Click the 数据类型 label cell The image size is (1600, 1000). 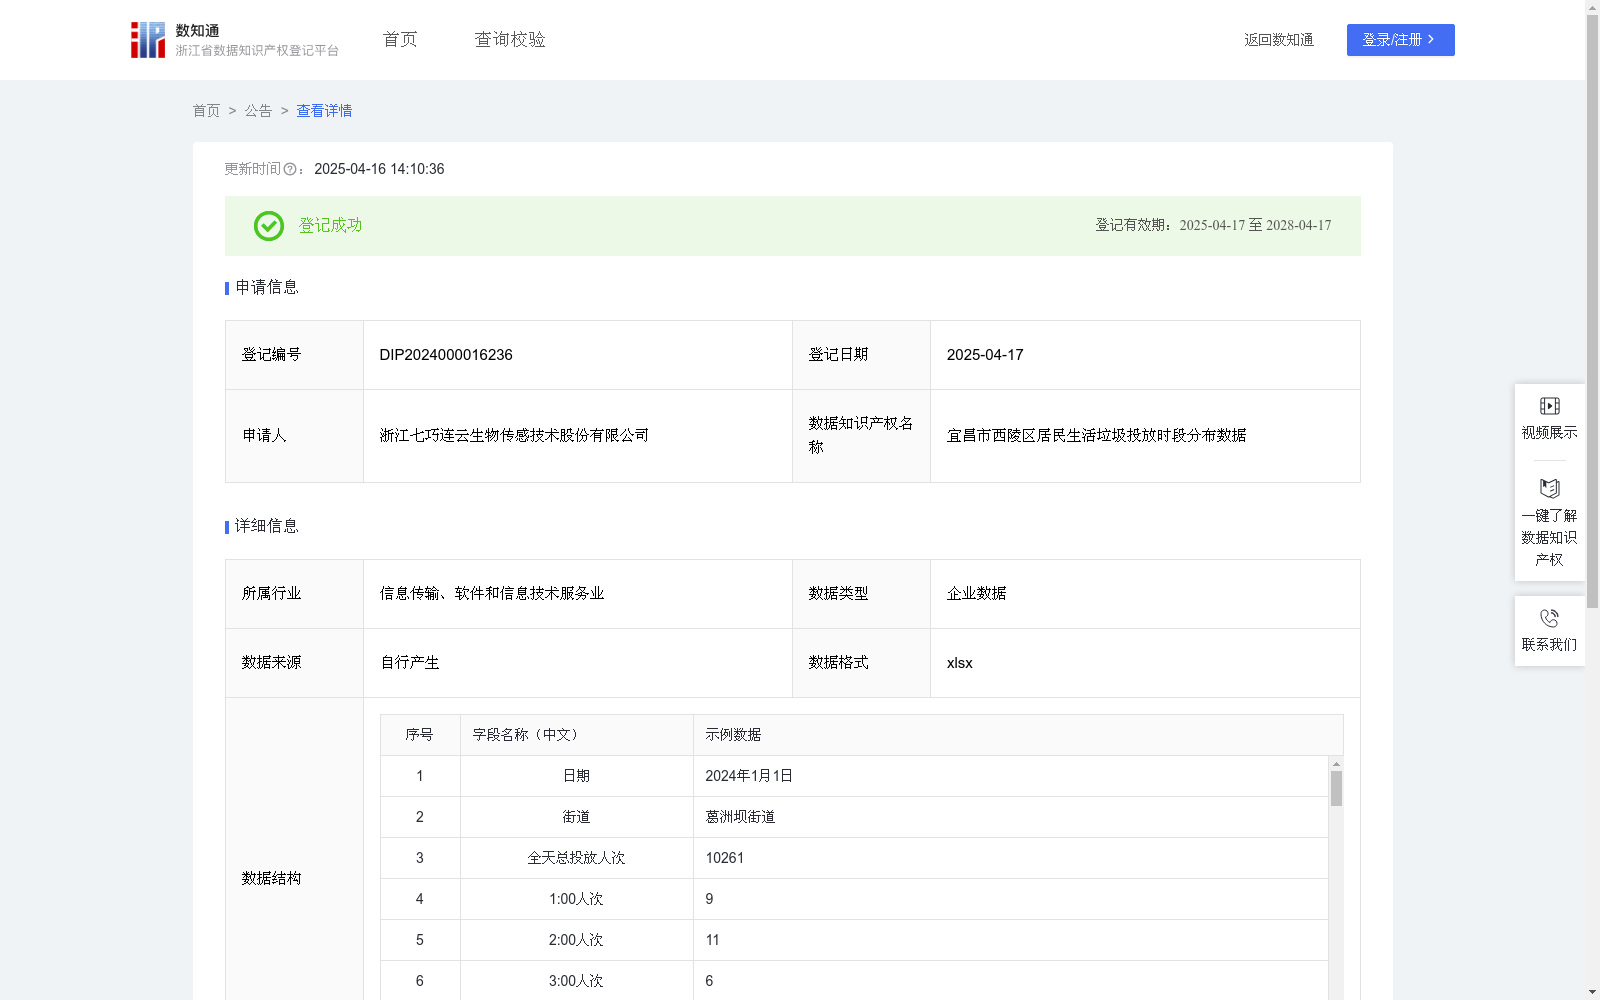[861, 594]
